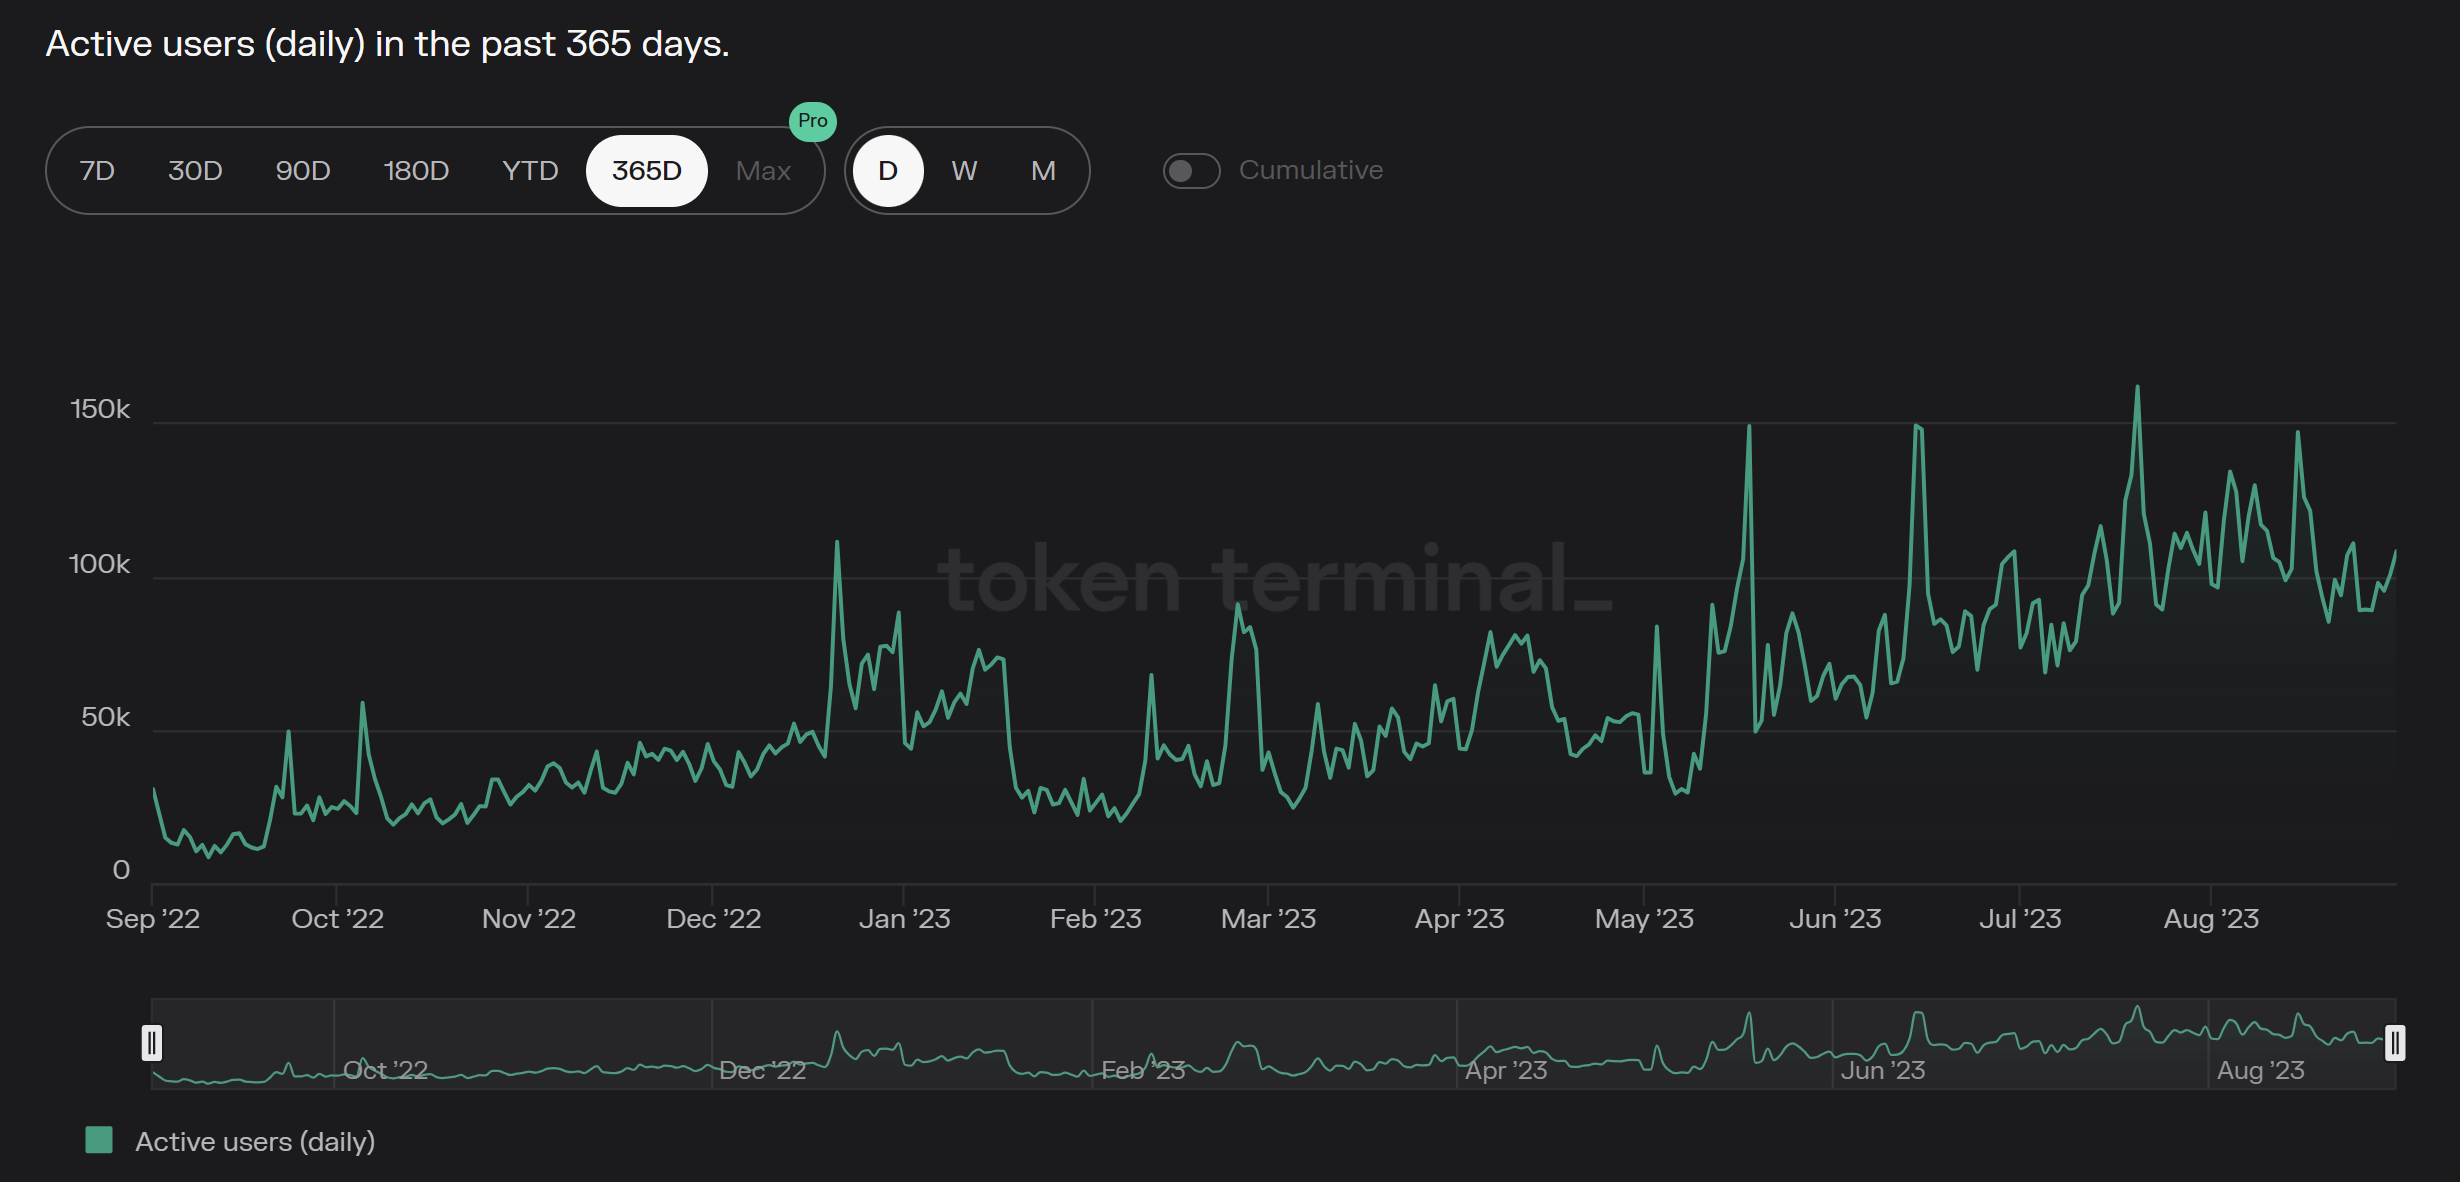
Task: Toggle Active users (daily) legend label
Action: pos(255,1141)
